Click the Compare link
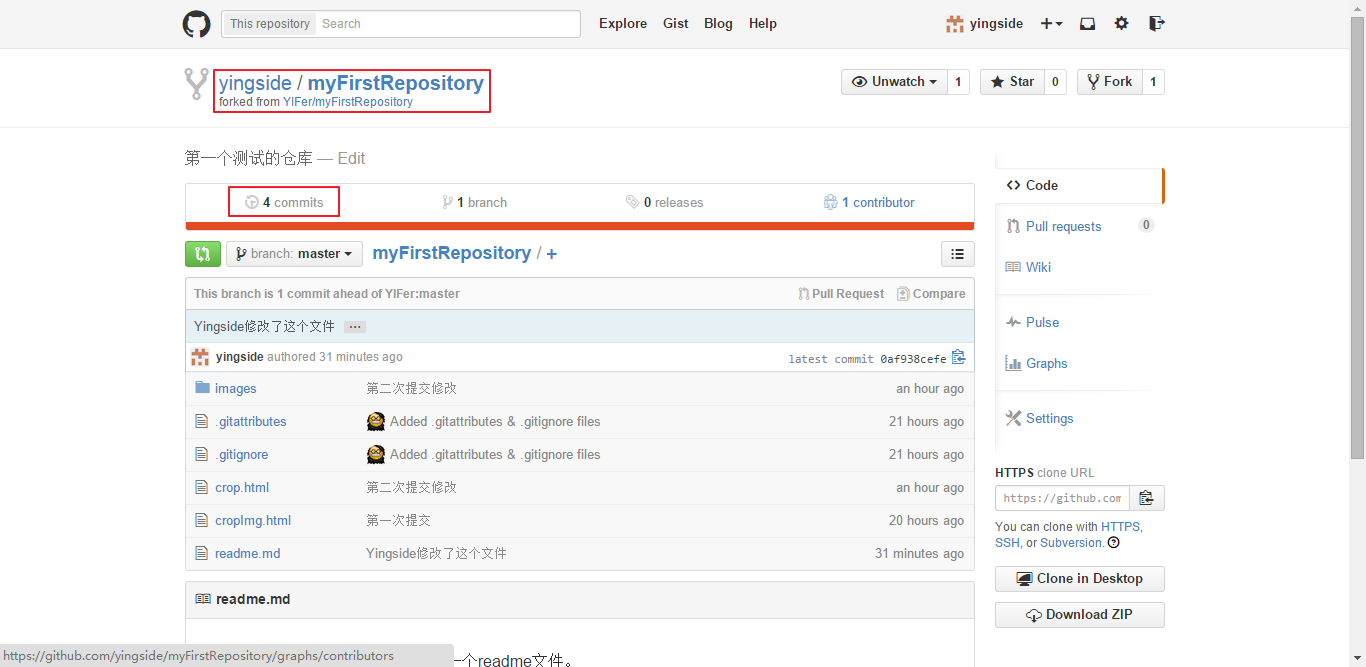This screenshot has width=1366, height=667. pos(931,294)
